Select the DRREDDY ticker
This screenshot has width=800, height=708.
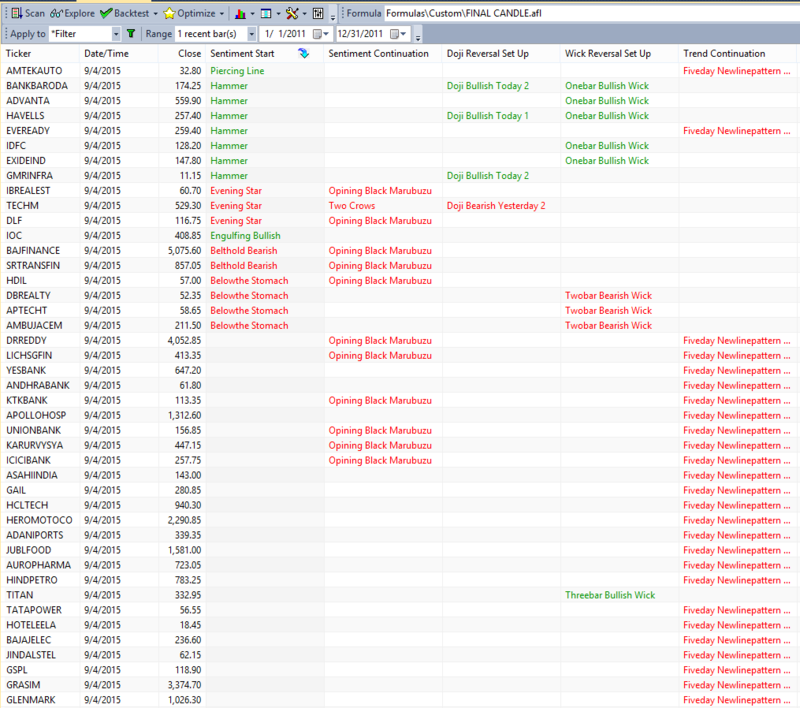click(x=26, y=340)
